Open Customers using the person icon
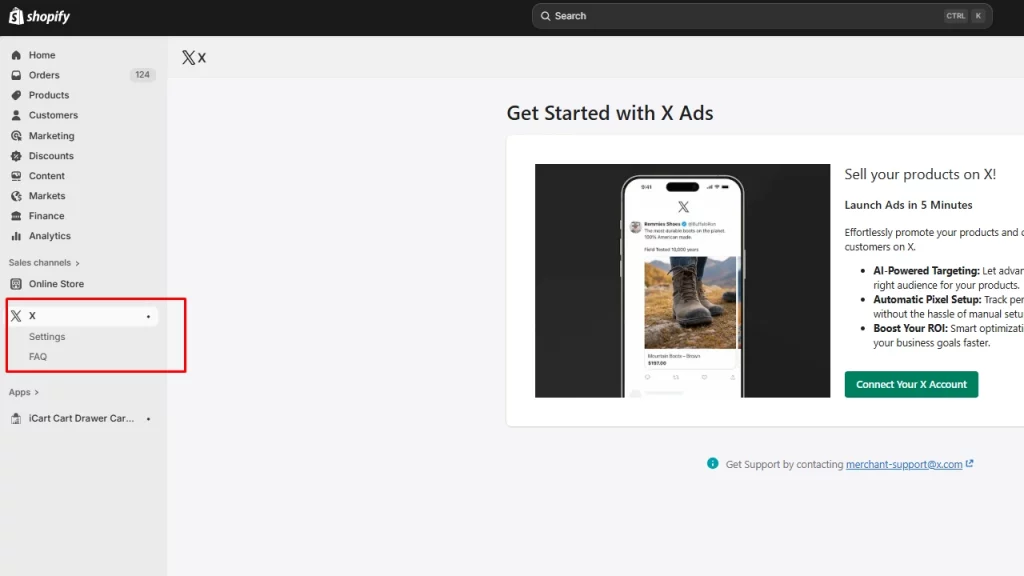This screenshot has height=576, width=1024. coord(16,115)
